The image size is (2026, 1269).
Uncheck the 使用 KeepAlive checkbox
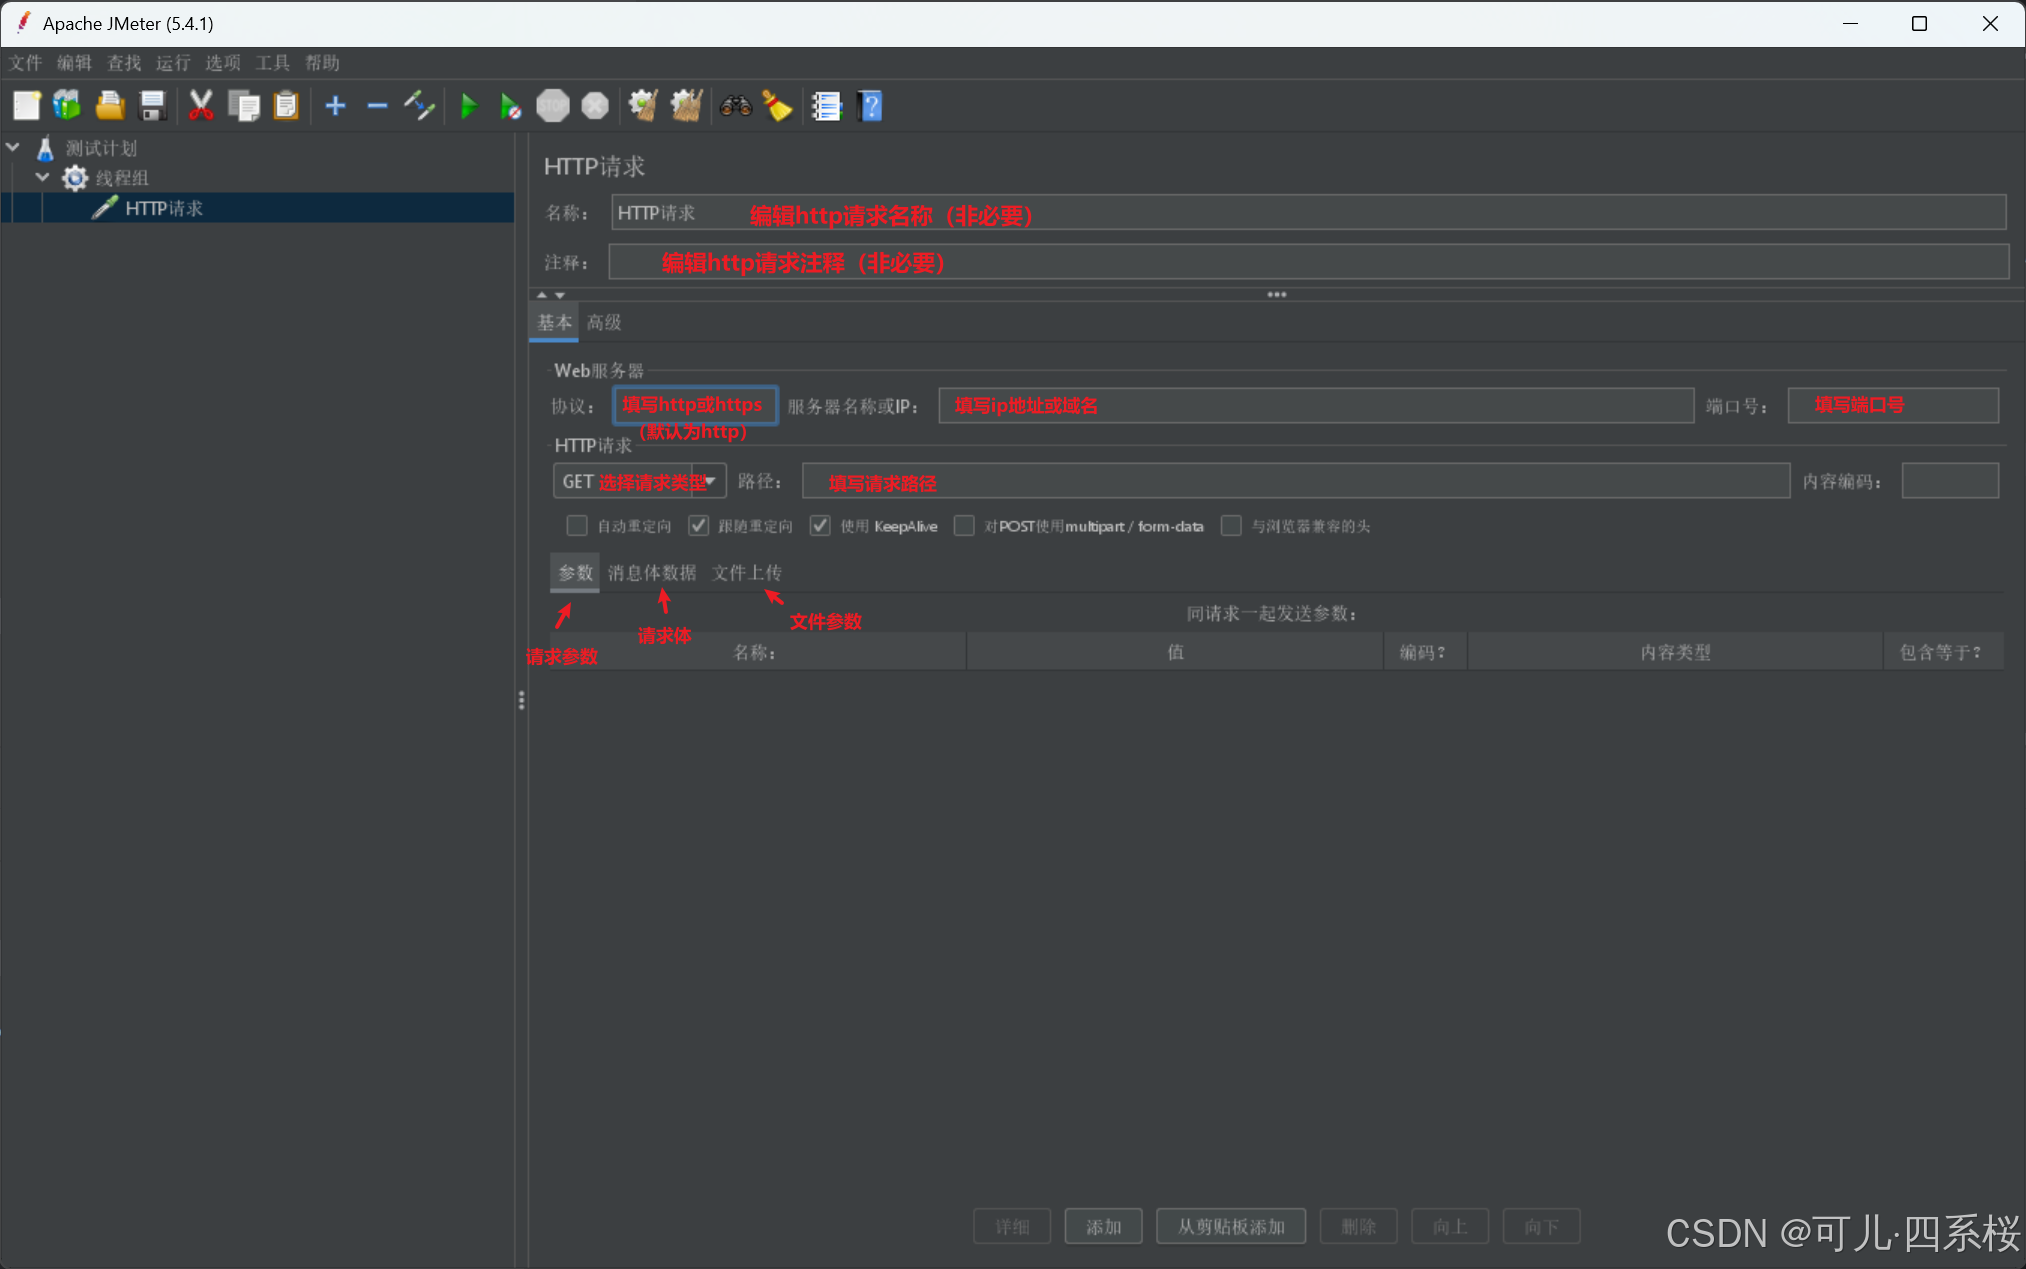(x=820, y=526)
